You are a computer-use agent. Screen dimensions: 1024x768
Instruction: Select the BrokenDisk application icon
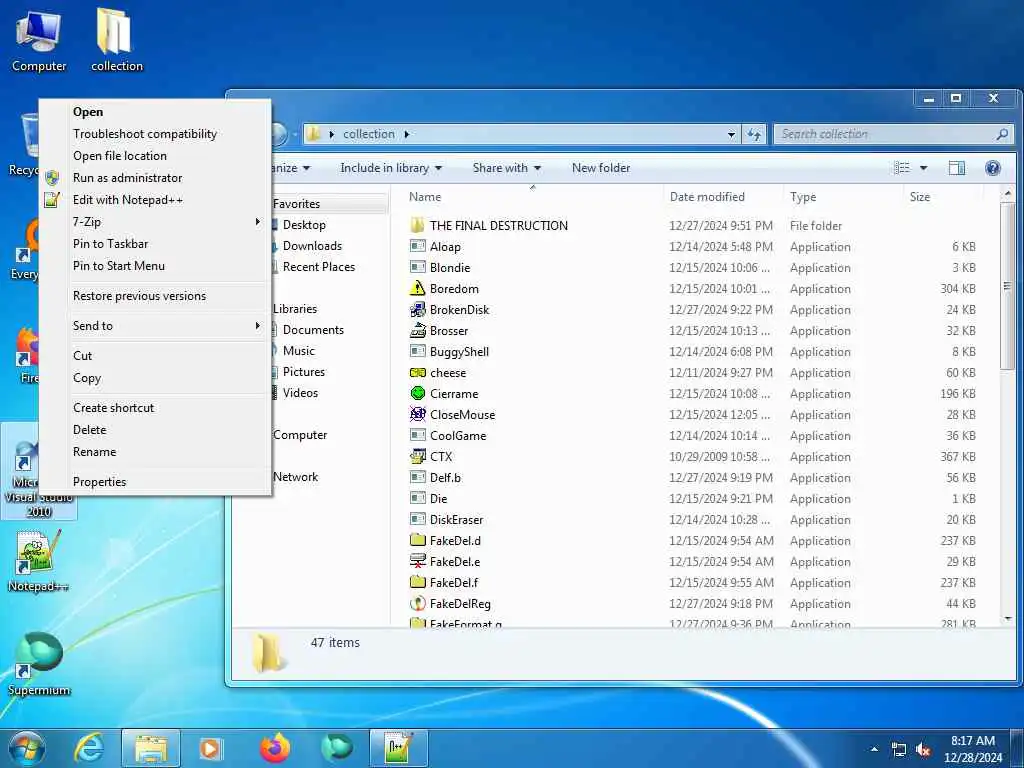pos(417,310)
